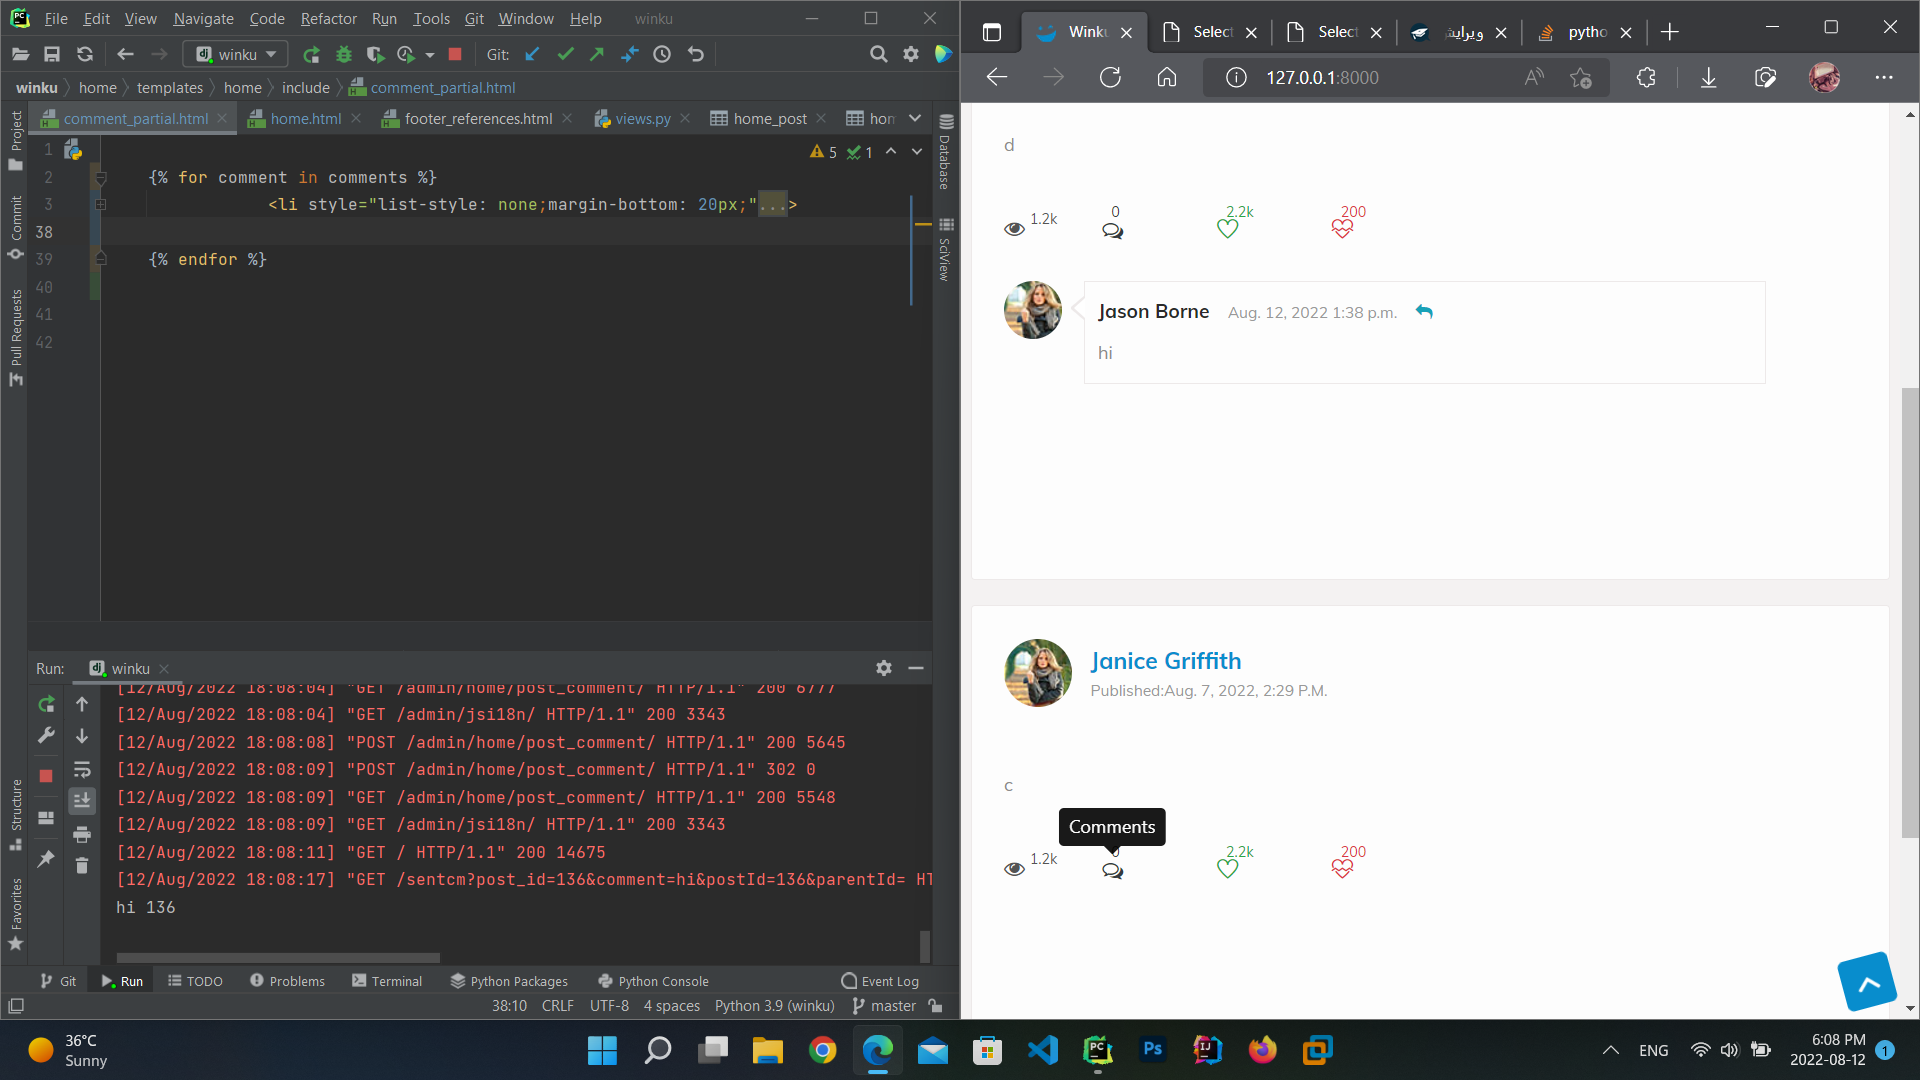
Task: Open the winku run configuration dropdown
Action: (236, 55)
